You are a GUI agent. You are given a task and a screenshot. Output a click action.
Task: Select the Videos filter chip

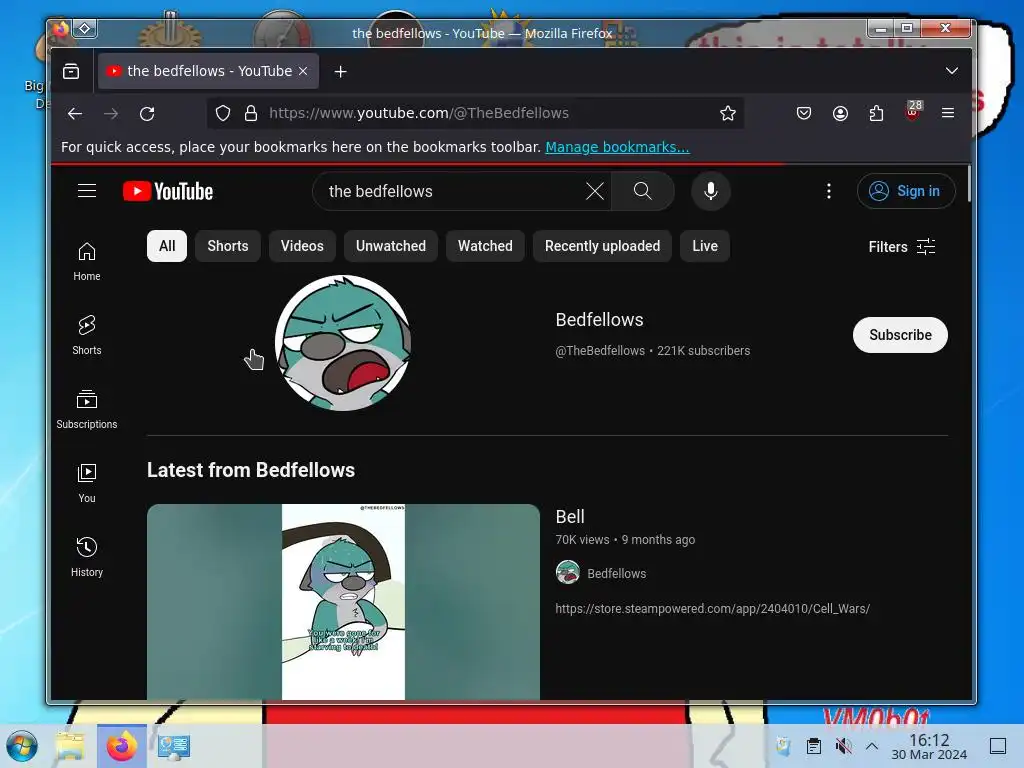tap(302, 246)
